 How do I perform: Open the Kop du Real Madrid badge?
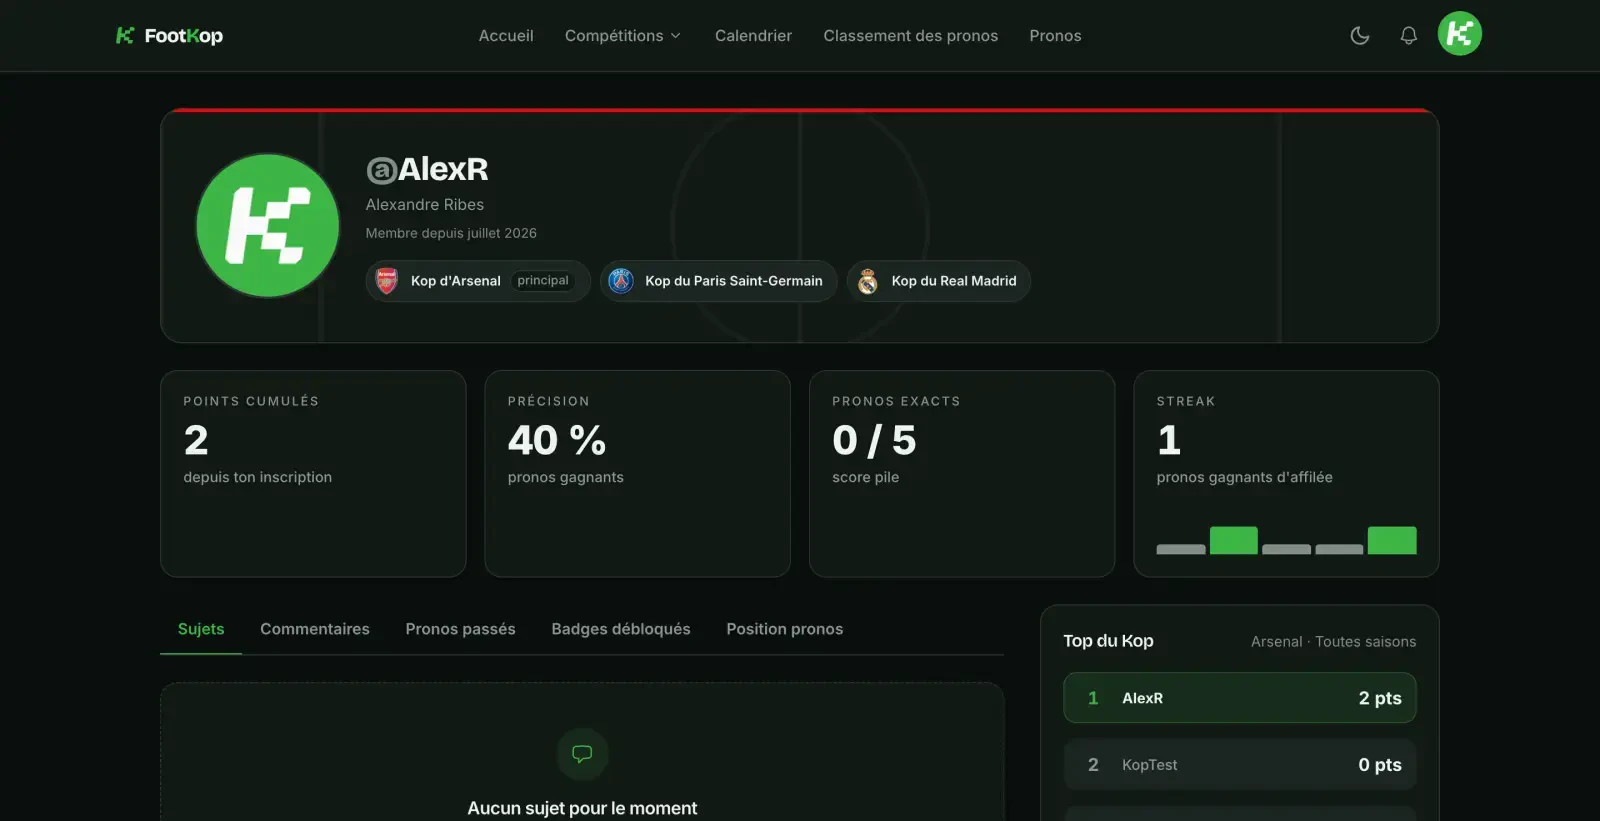point(938,281)
